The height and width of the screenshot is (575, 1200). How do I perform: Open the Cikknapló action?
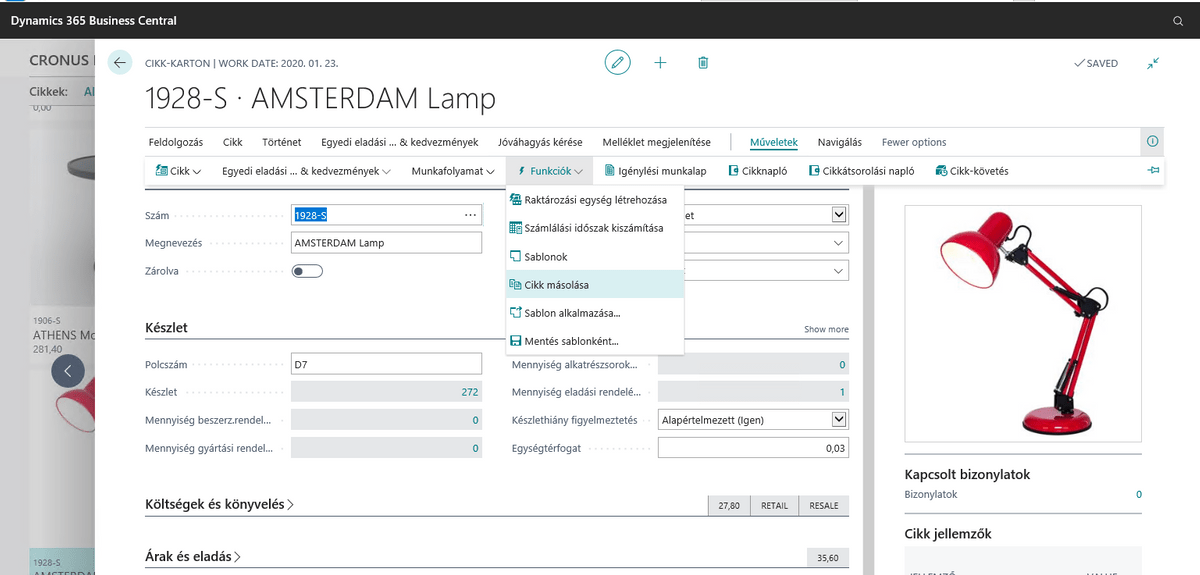[x=758, y=171]
